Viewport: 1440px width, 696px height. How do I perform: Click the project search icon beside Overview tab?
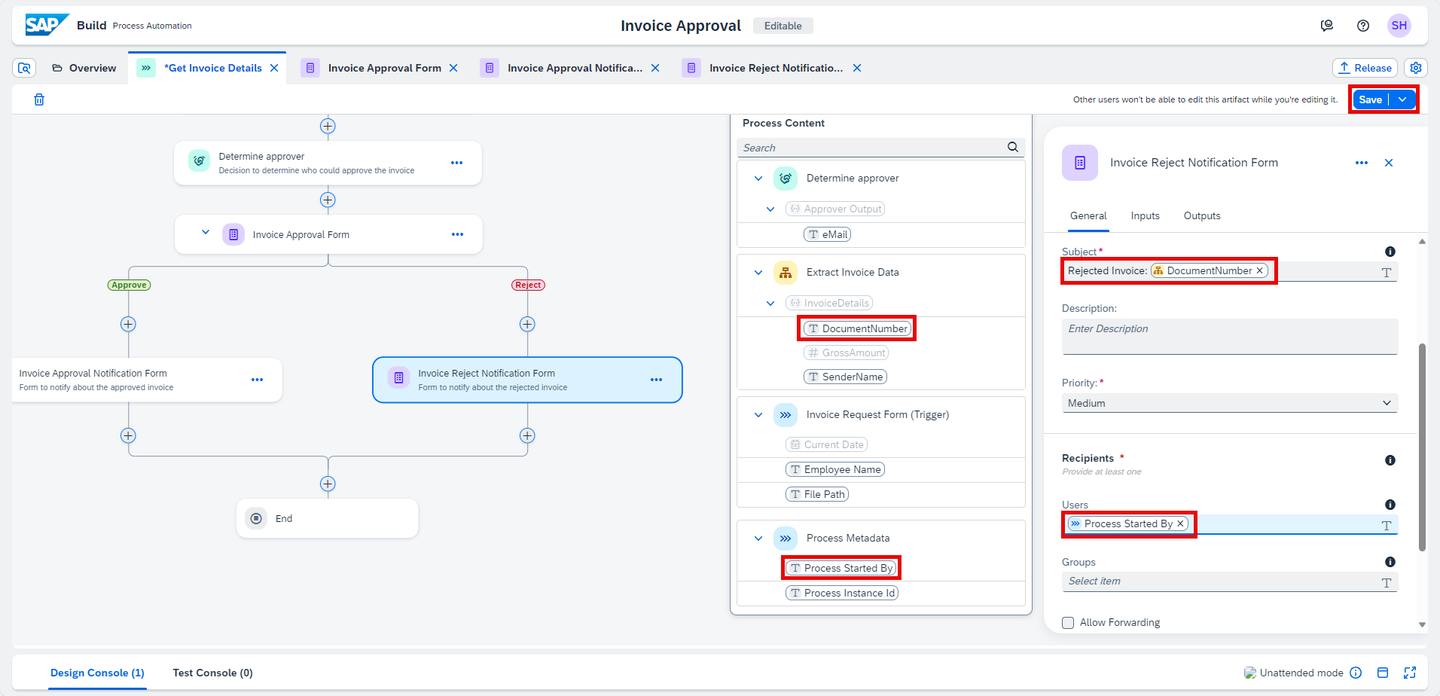pyautogui.click(x=26, y=68)
